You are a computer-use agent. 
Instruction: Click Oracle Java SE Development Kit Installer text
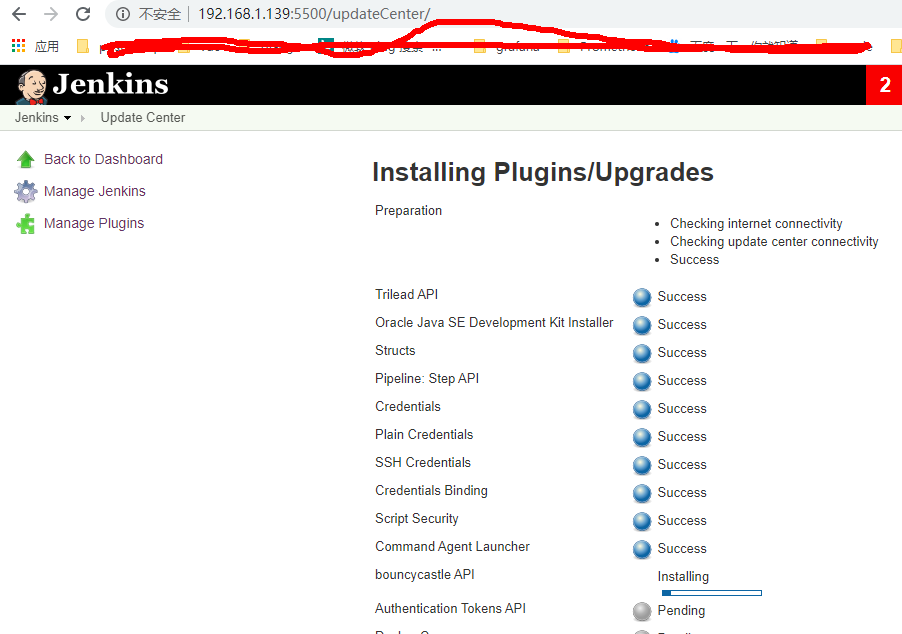[x=494, y=323]
